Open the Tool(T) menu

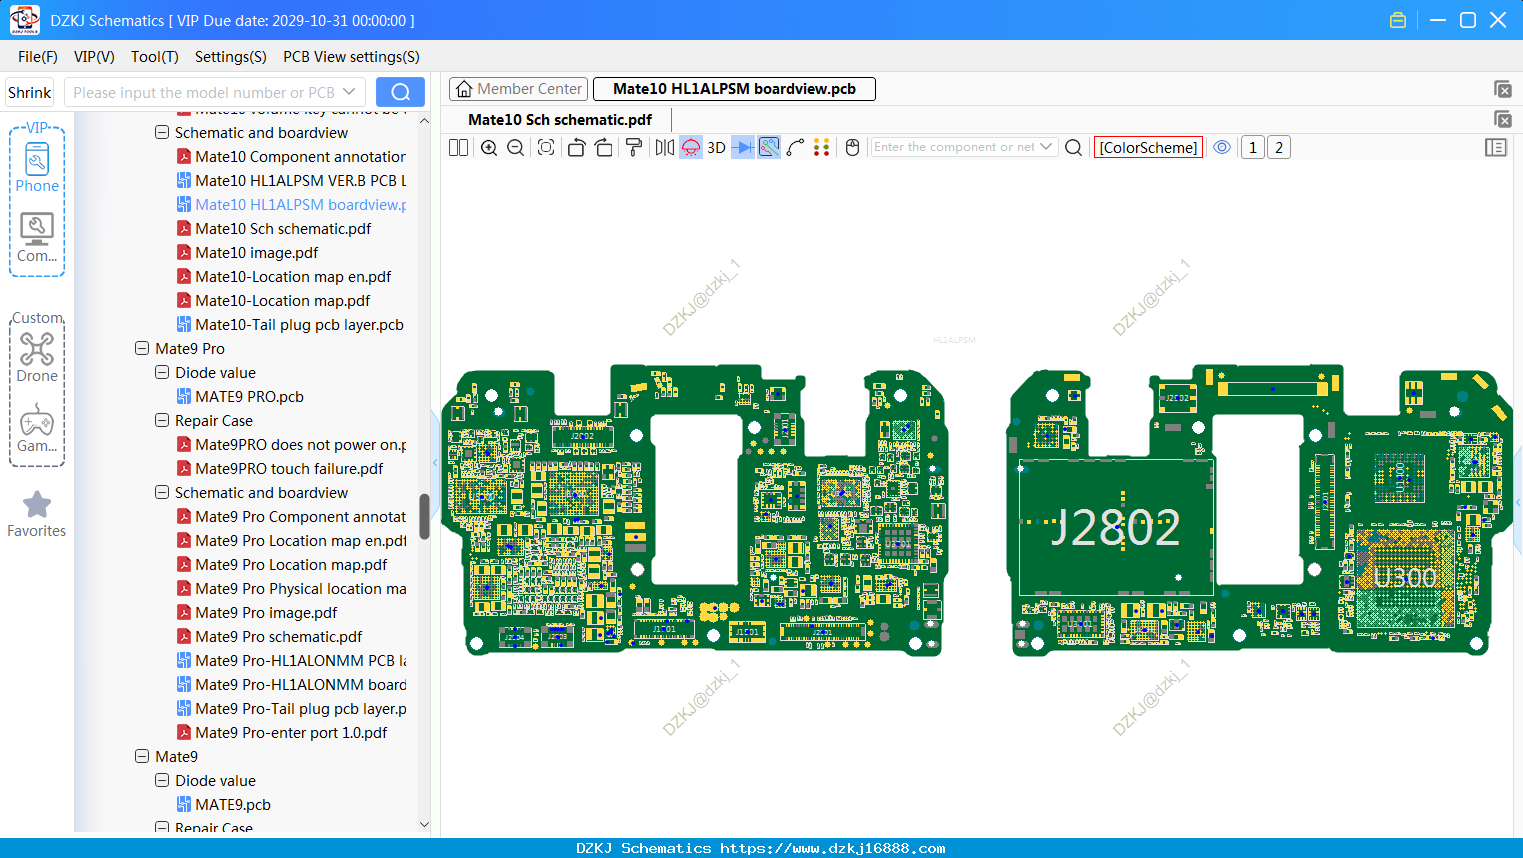(x=155, y=57)
